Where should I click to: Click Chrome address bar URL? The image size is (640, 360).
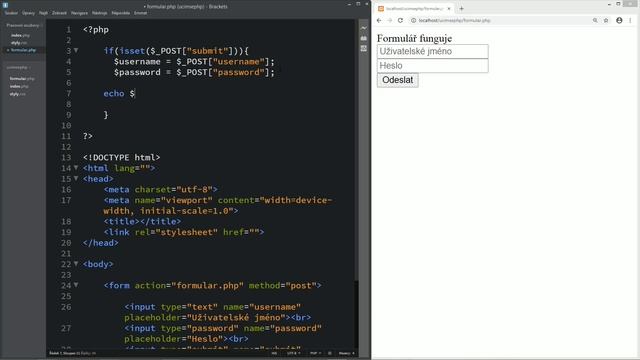[x=454, y=20]
